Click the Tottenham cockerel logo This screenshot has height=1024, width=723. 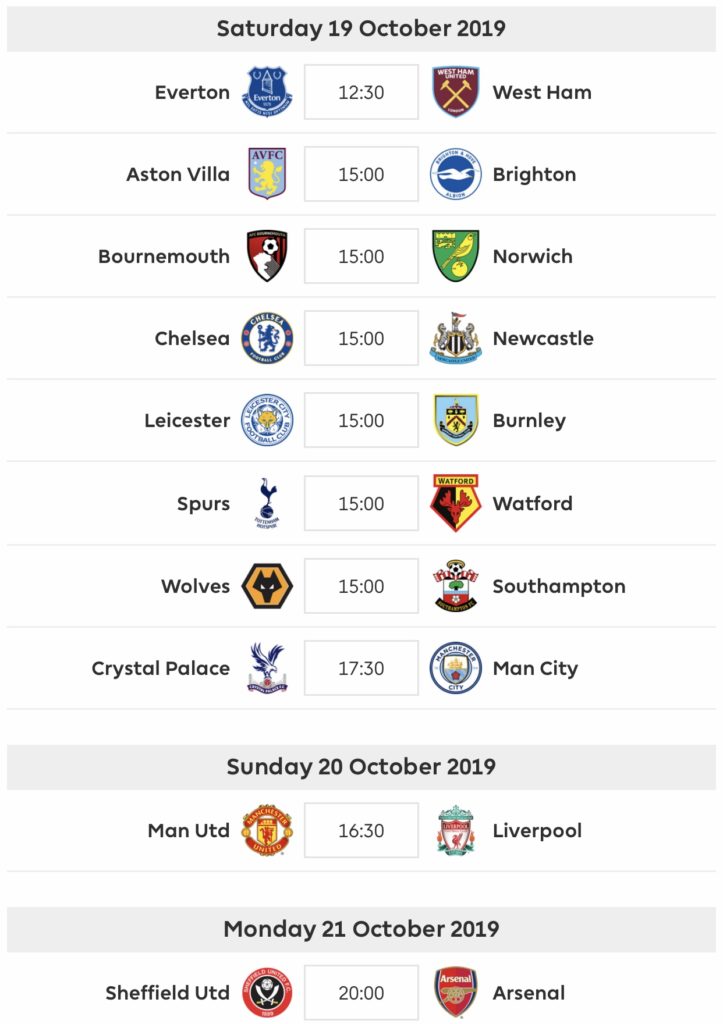(x=267, y=503)
